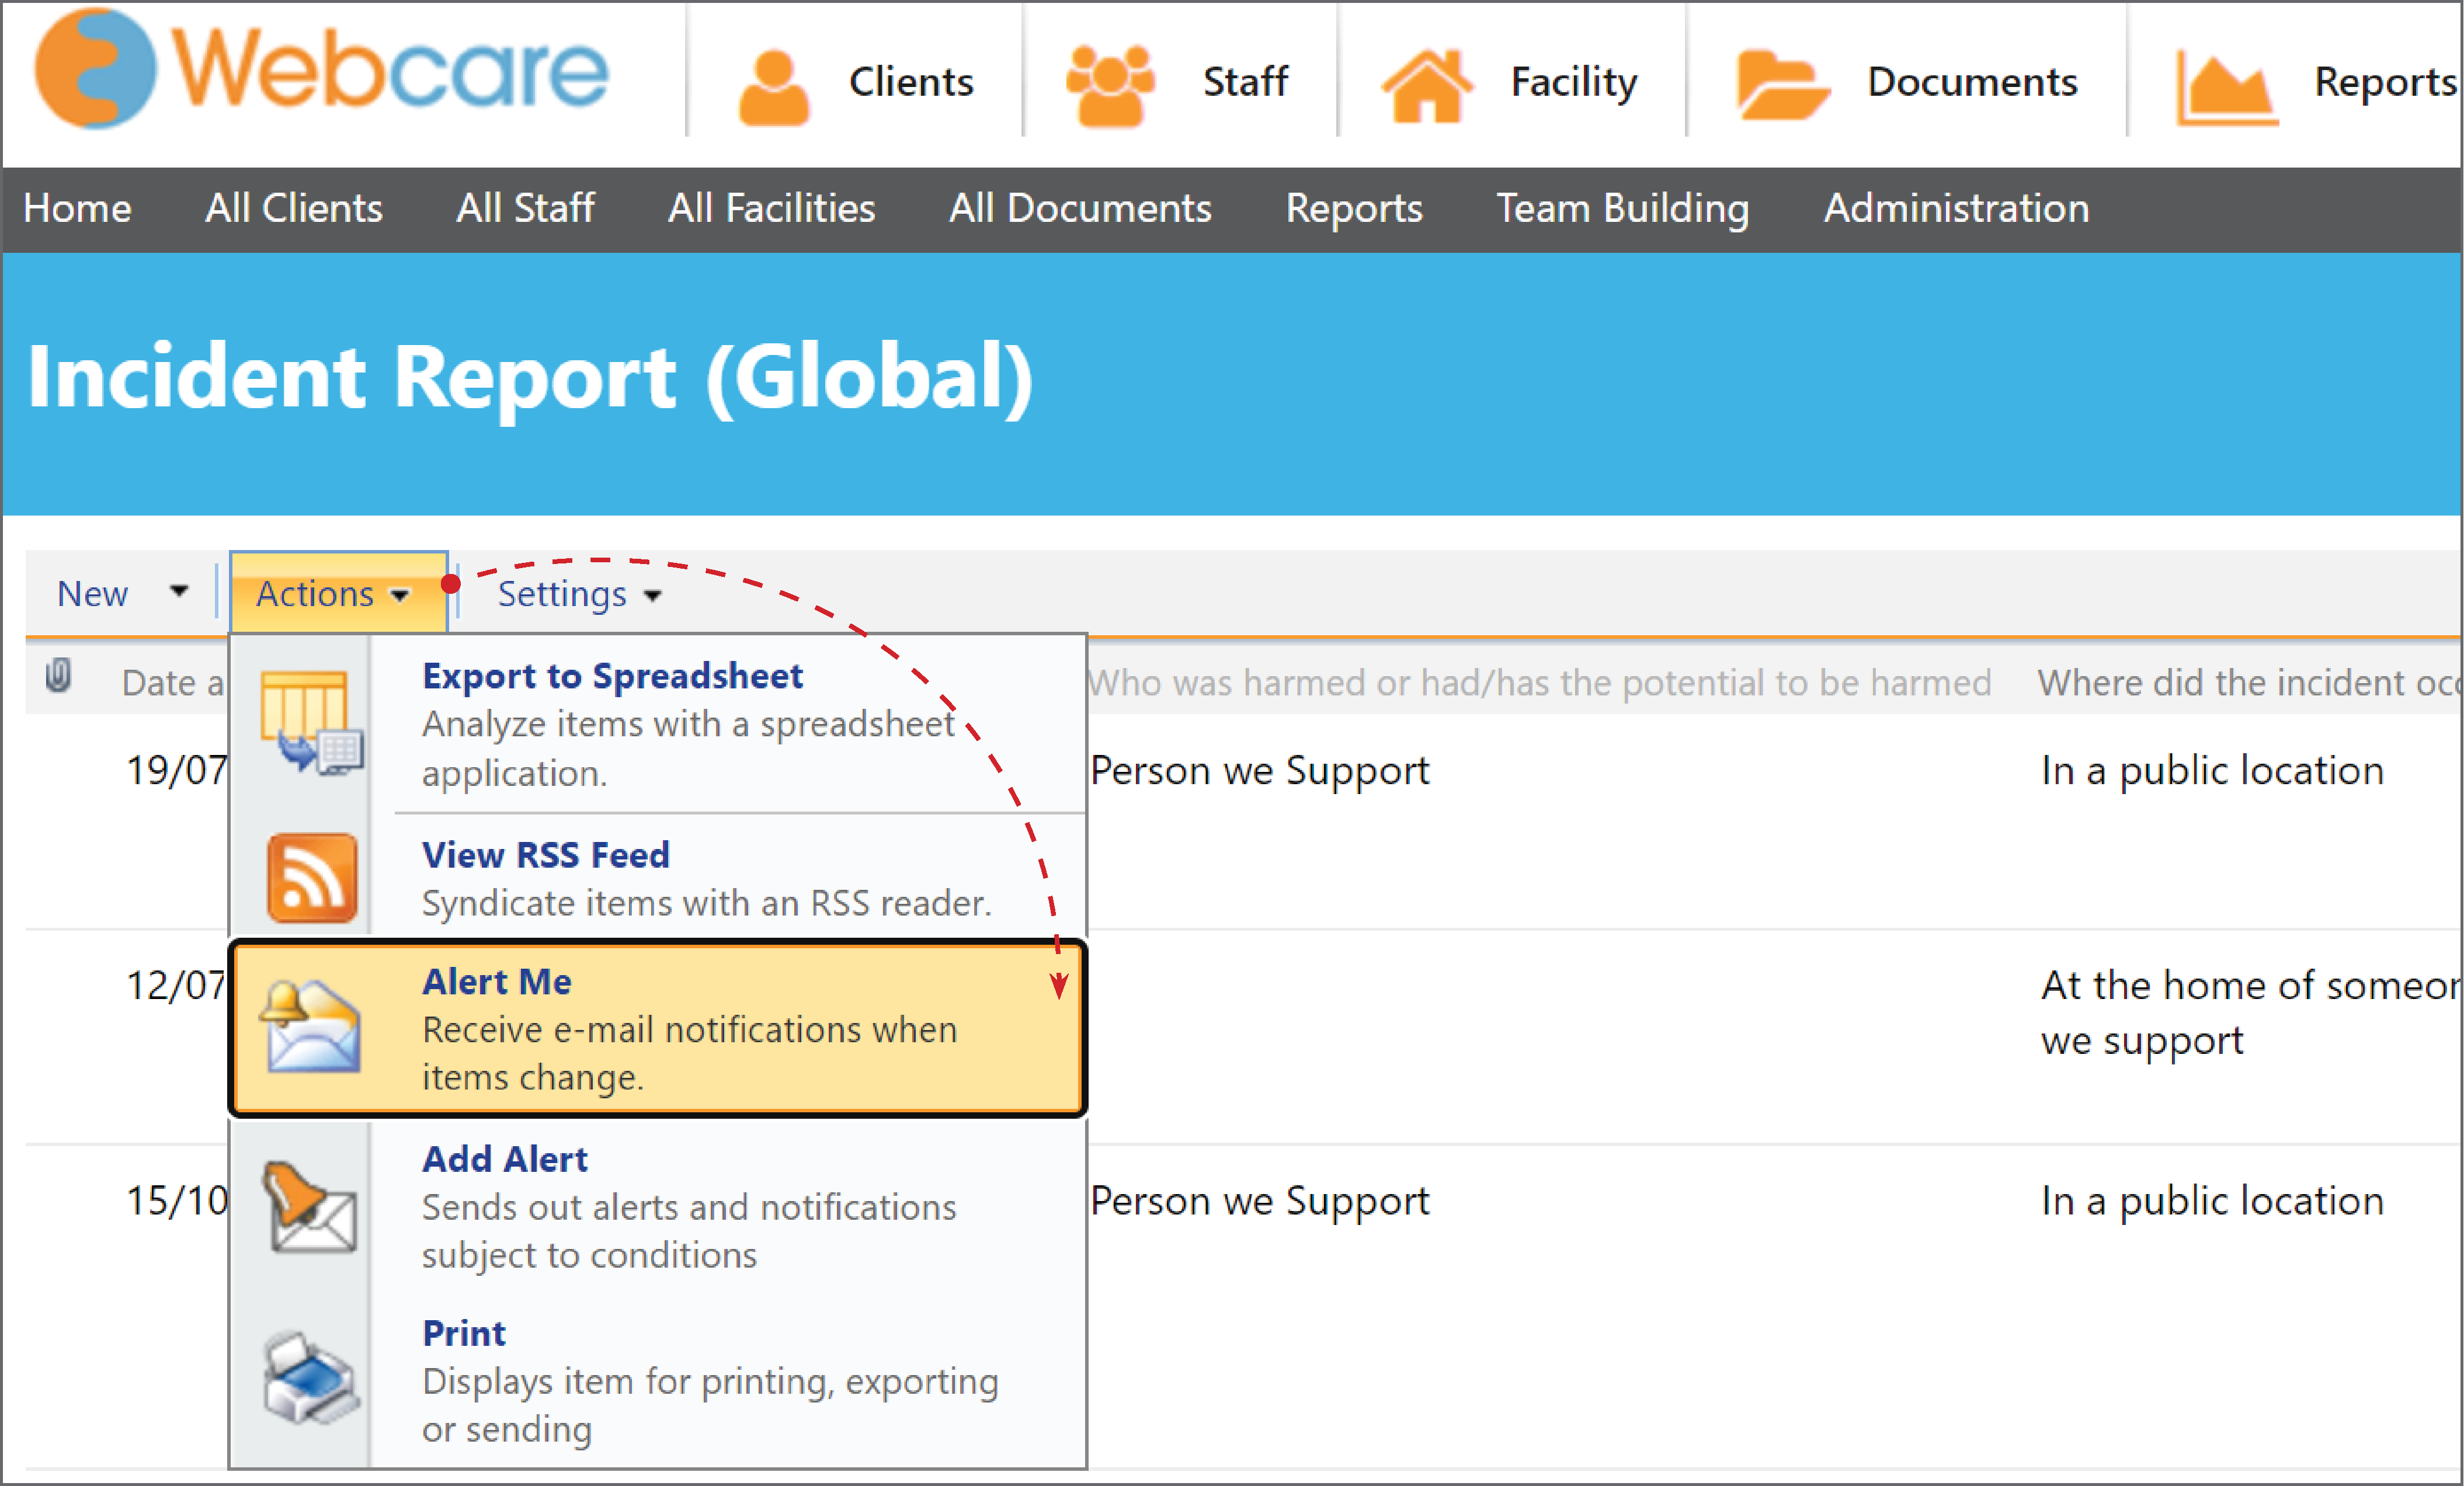Image resolution: width=2464 pixels, height=1486 pixels.
Task: Select Alert Me menu entry
Action: (658, 1028)
